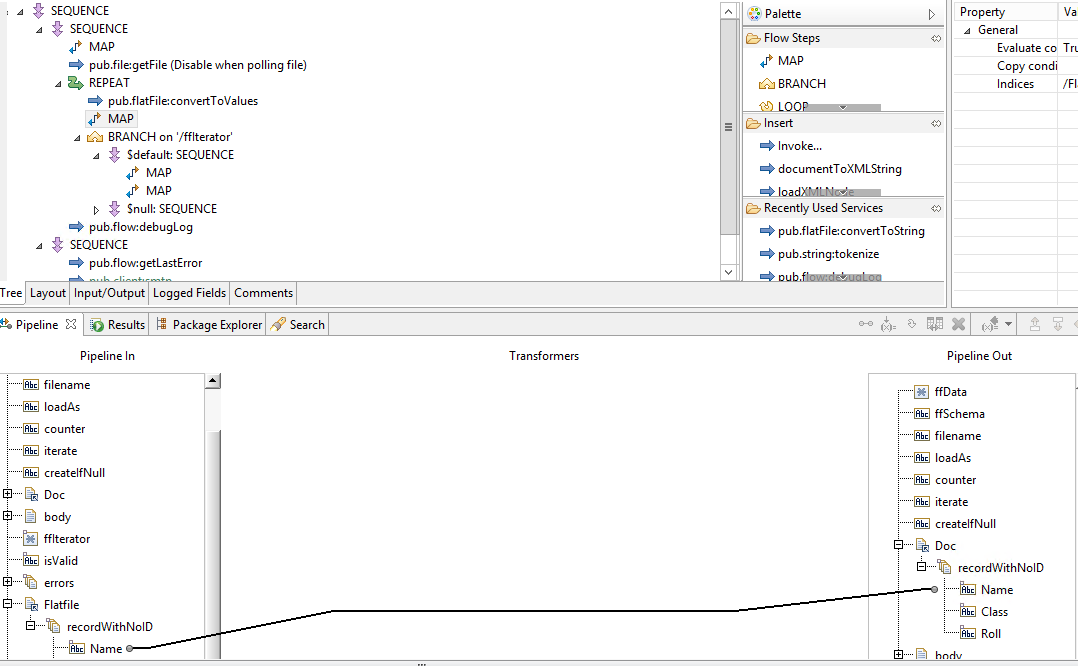Select documentToXMLString in the Insert section
This screenshot has height=666, width=1078.
tap(830, 168)
